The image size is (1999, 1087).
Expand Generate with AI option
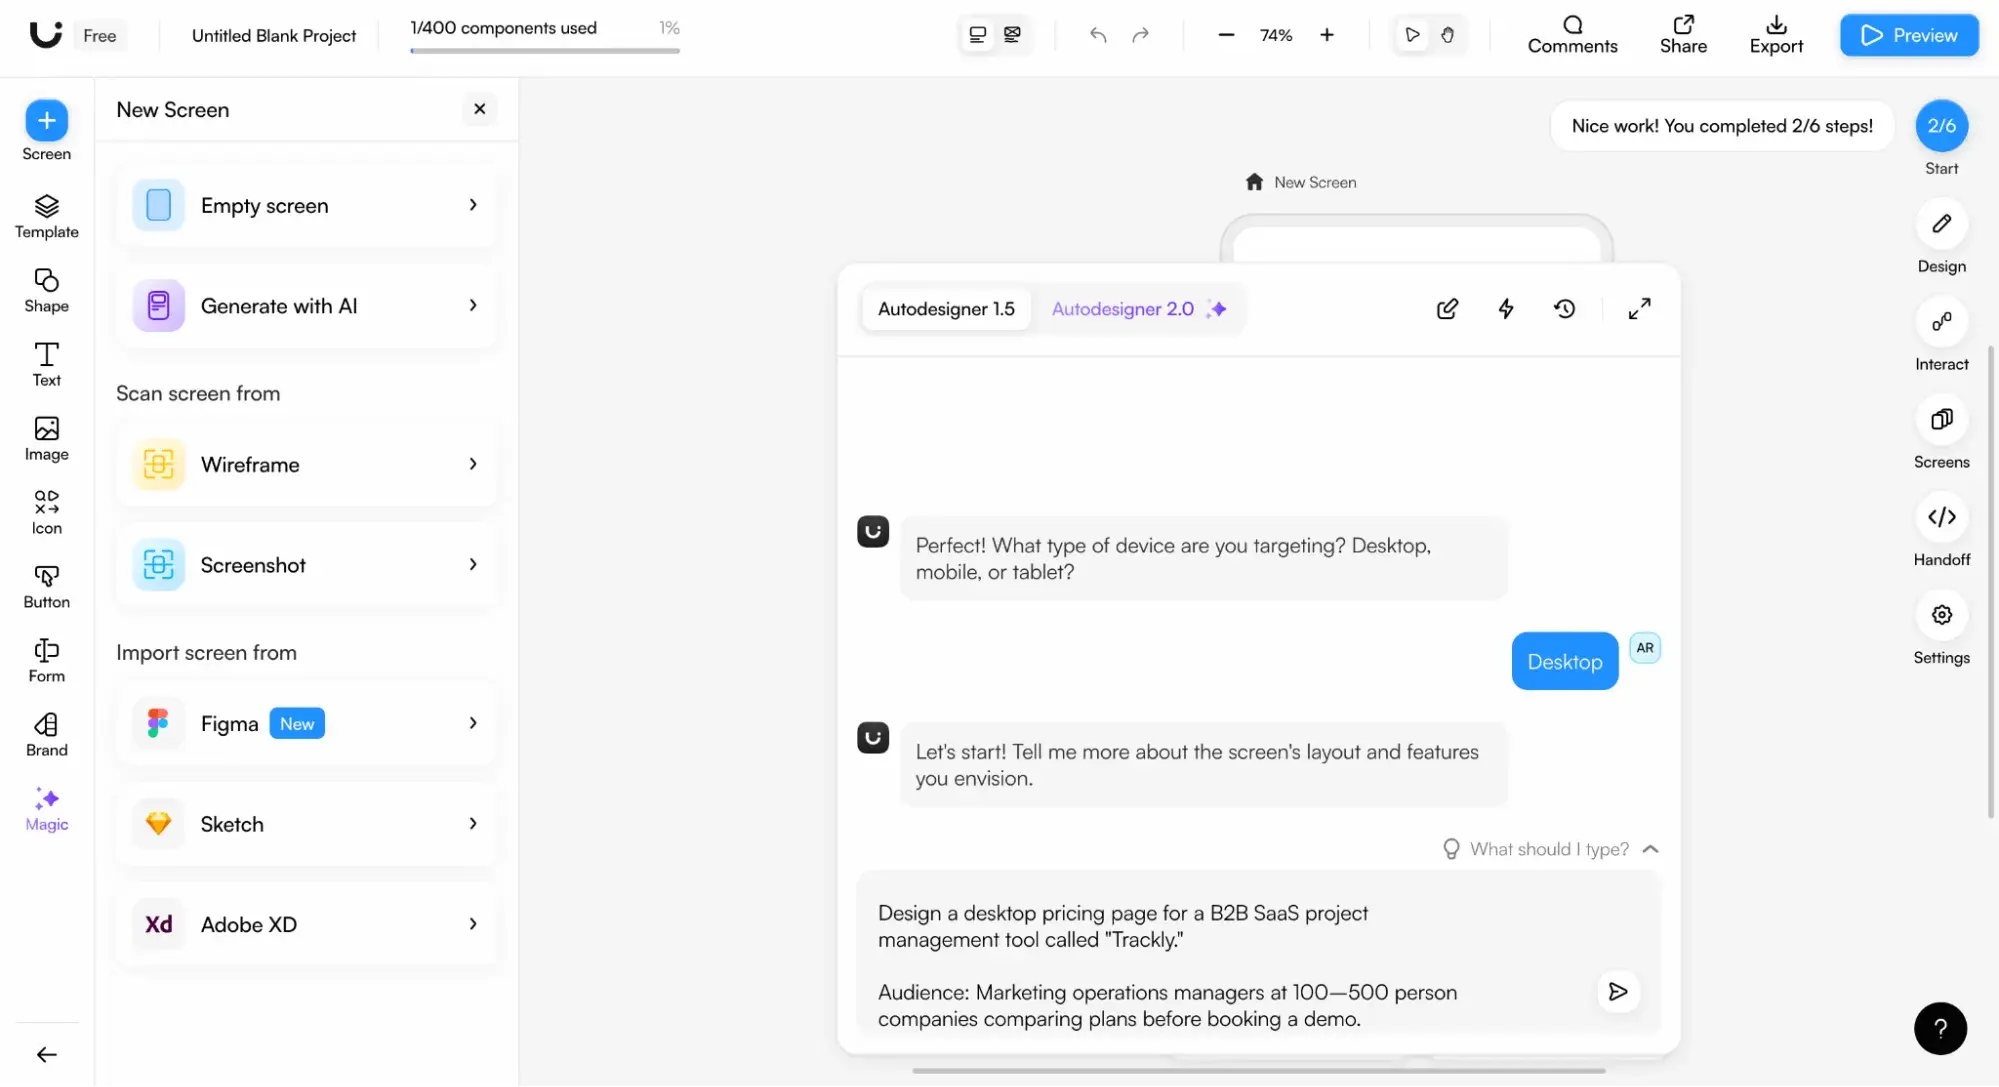tap(306, 306)
